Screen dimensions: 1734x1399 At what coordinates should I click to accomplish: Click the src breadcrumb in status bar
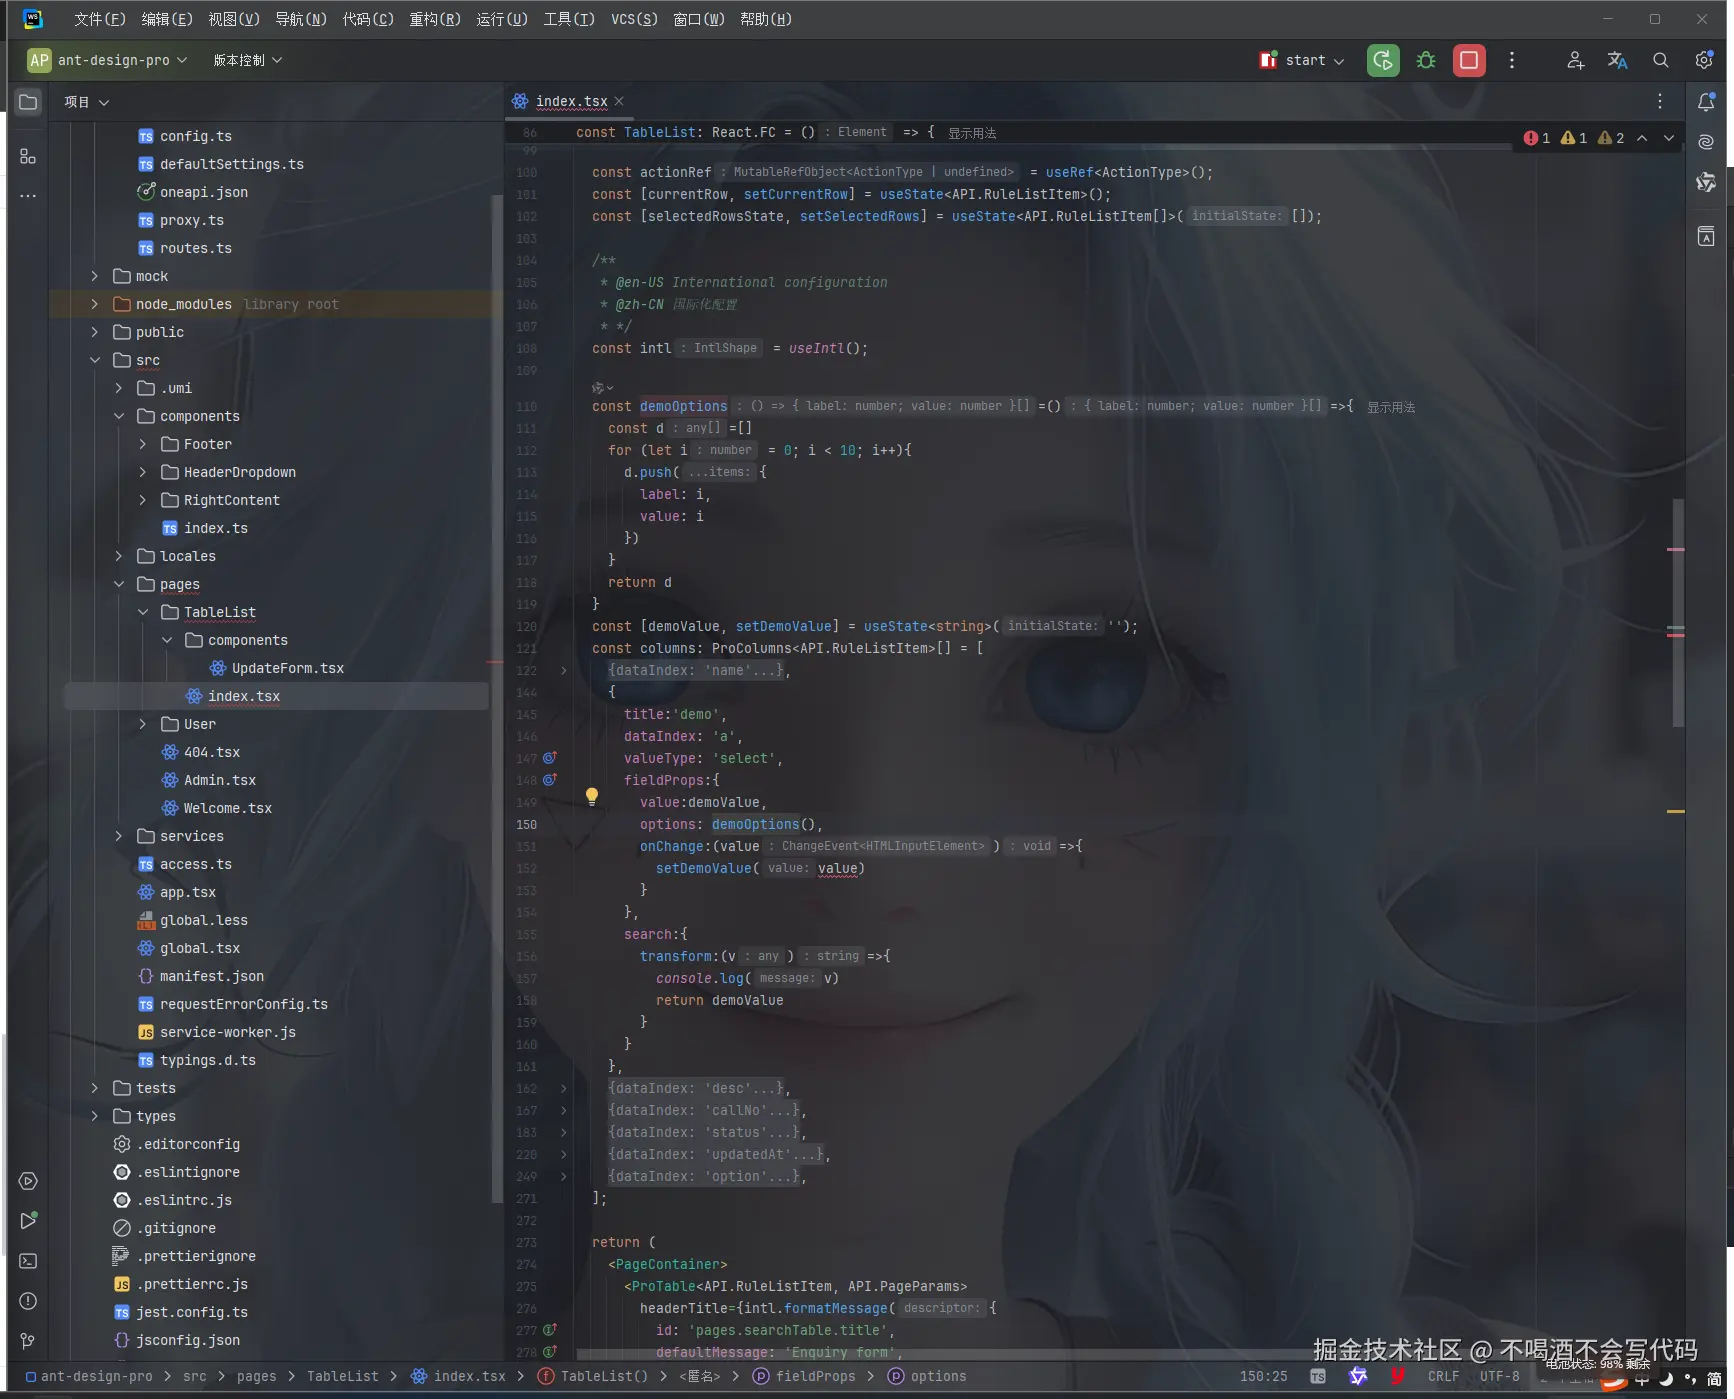(195, 1376)
